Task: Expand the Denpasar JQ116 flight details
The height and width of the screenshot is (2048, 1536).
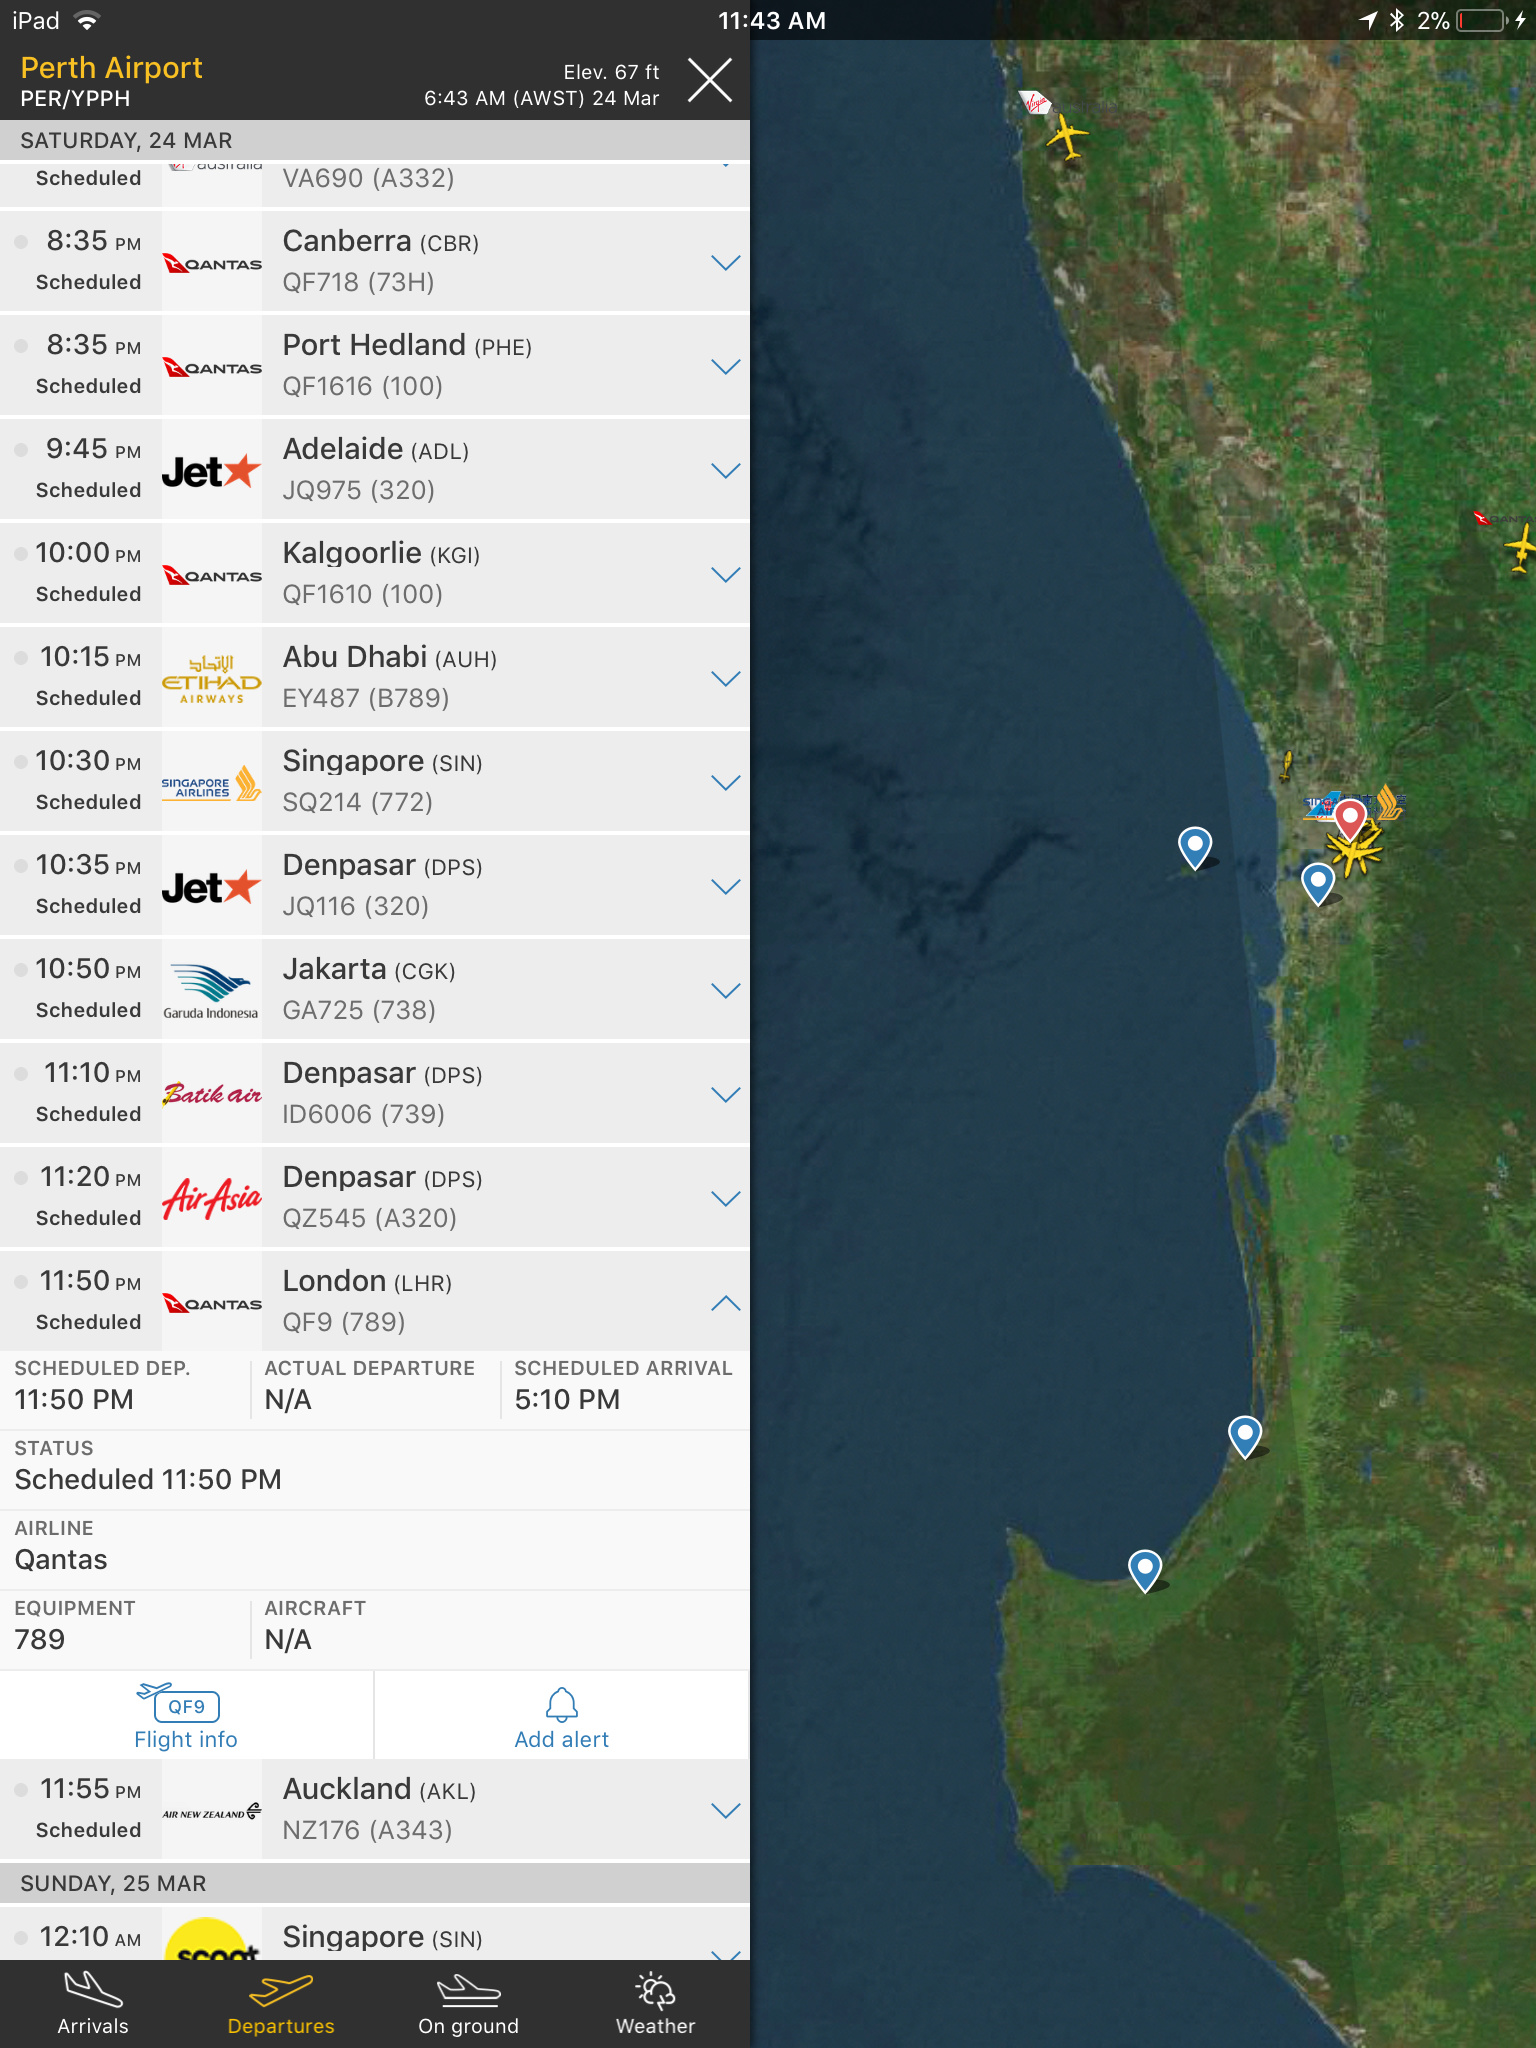Action: pyautogui.click(x=725, y=887)
